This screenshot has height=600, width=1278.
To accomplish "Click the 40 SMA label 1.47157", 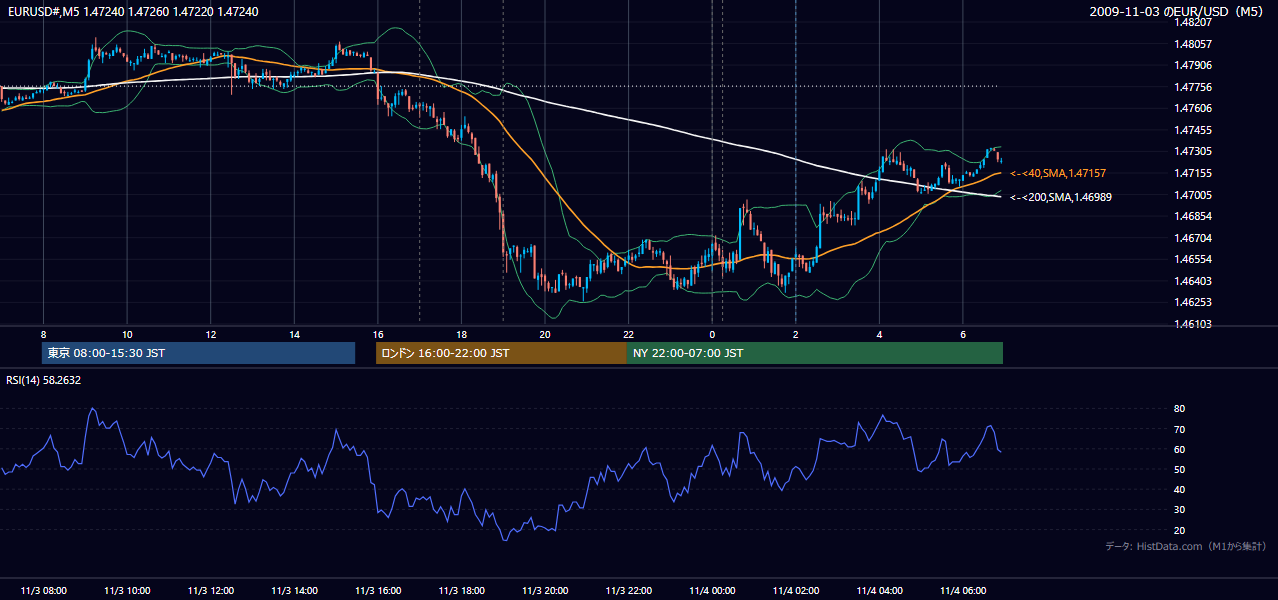I will click(1058, 174).
